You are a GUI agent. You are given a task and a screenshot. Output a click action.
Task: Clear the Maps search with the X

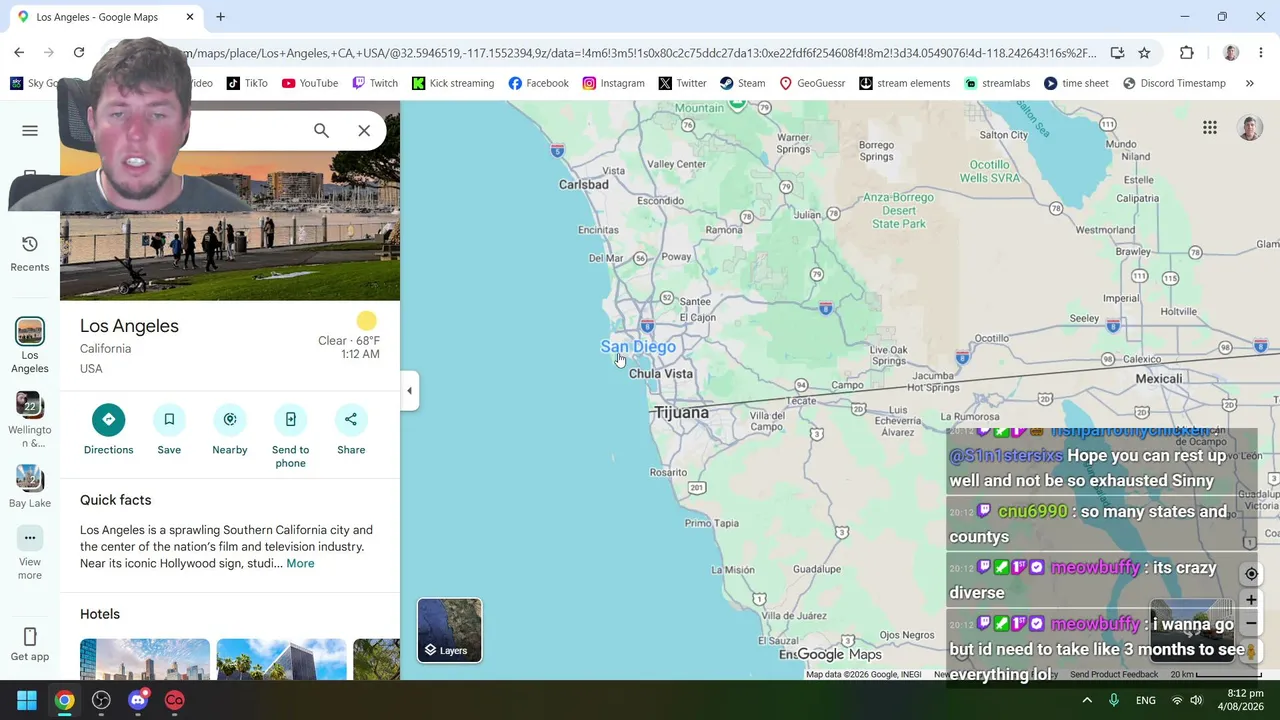pyautogui.click(x=364, y=131)
